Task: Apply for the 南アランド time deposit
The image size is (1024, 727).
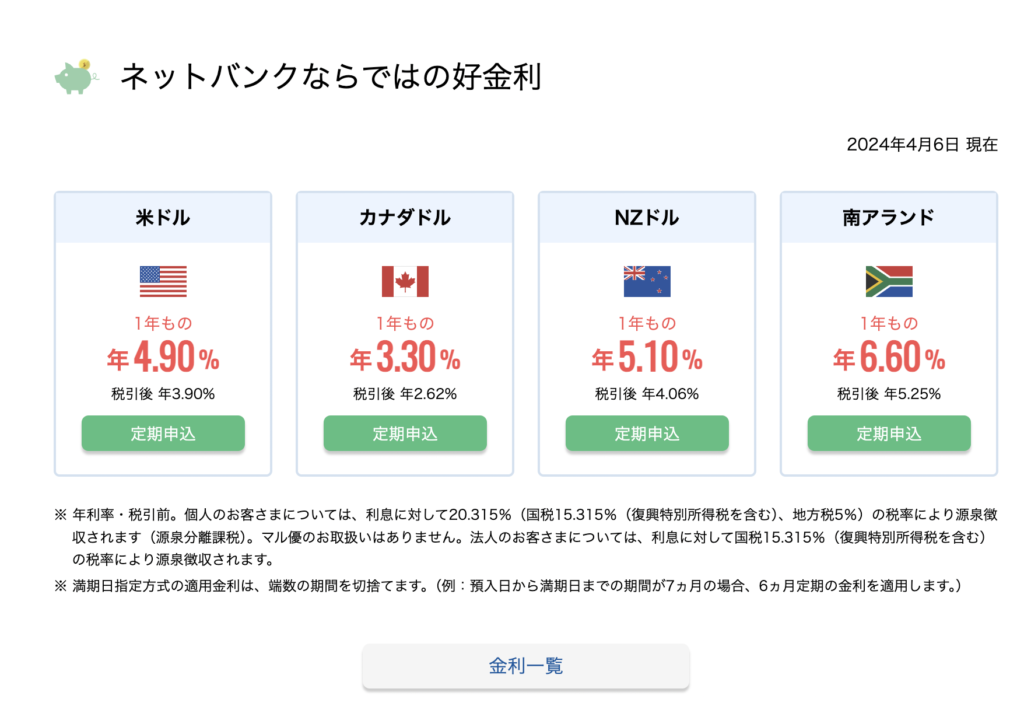Action: (x=889, y=433)
